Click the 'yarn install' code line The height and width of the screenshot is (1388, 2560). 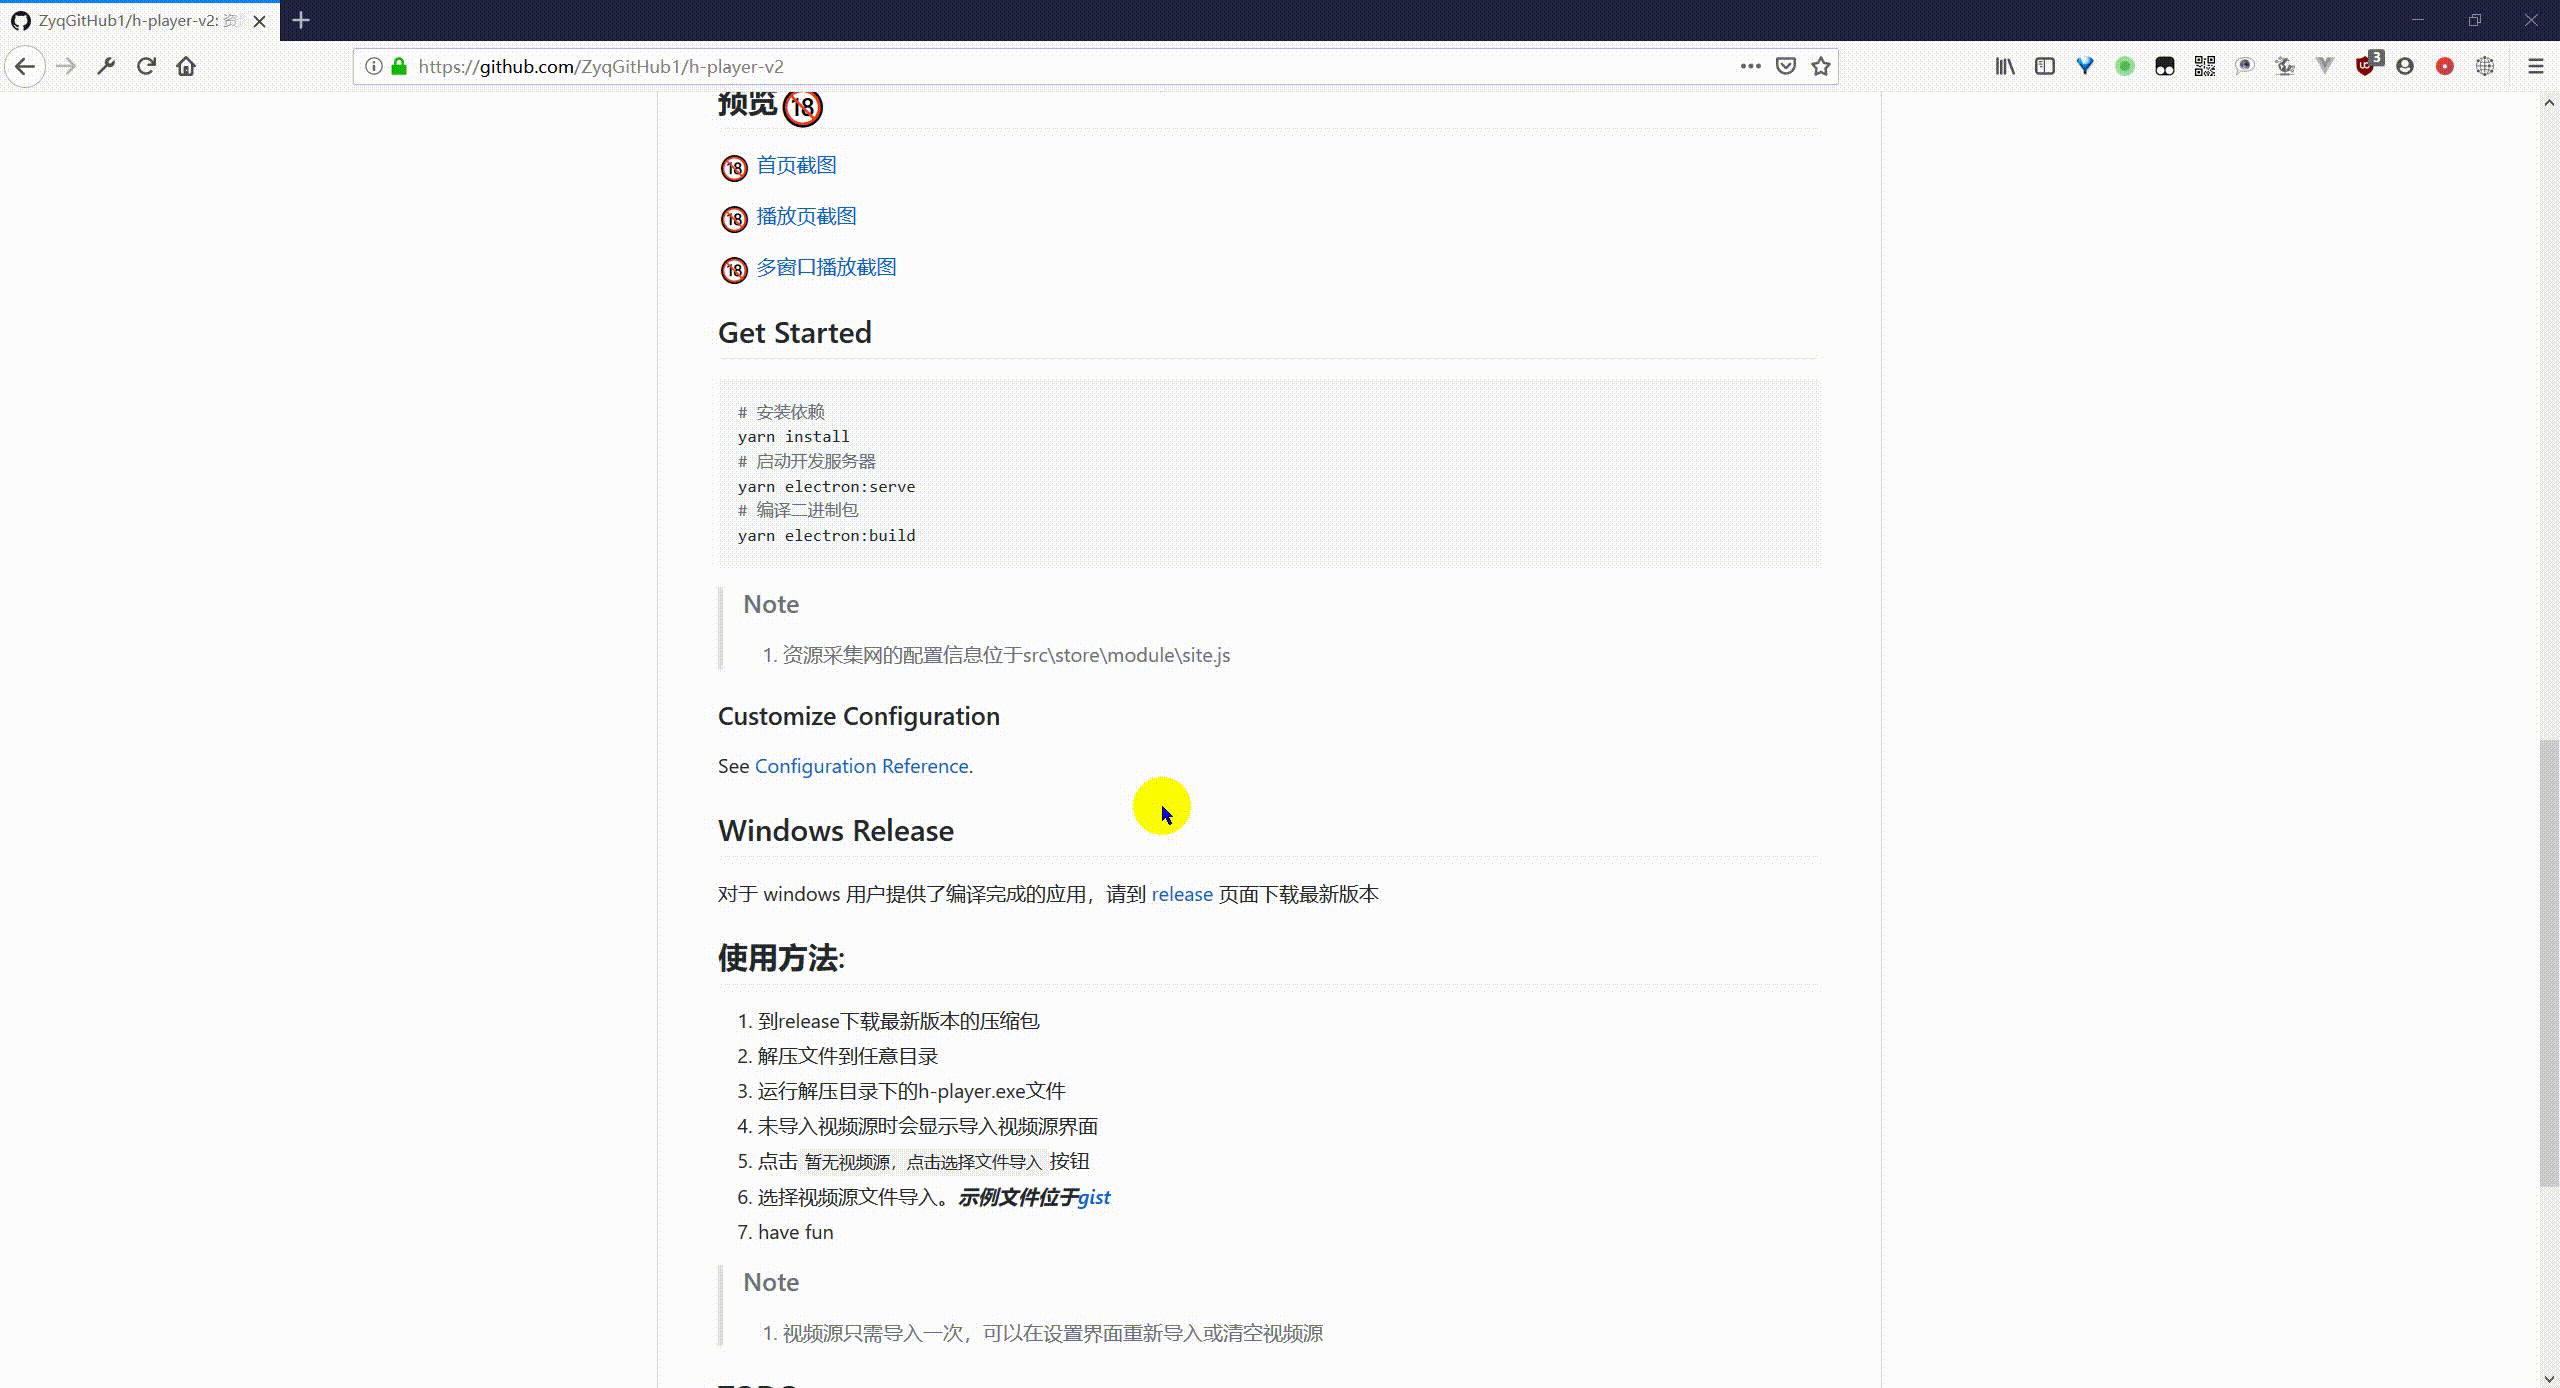[x=793, y=437]
